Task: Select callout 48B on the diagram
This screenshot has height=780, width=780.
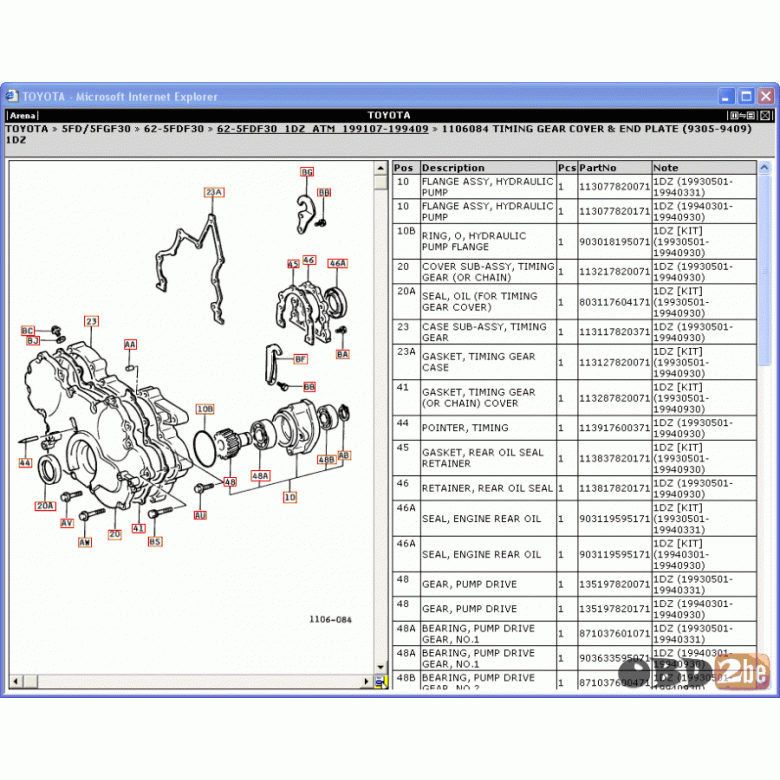Action: click(x=326, y=459)
